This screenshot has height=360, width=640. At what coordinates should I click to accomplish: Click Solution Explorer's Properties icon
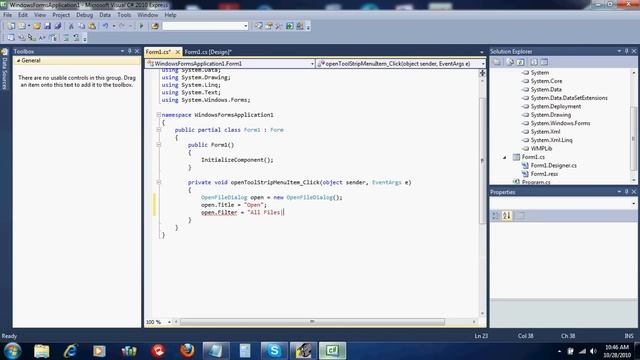coord(497,62)
